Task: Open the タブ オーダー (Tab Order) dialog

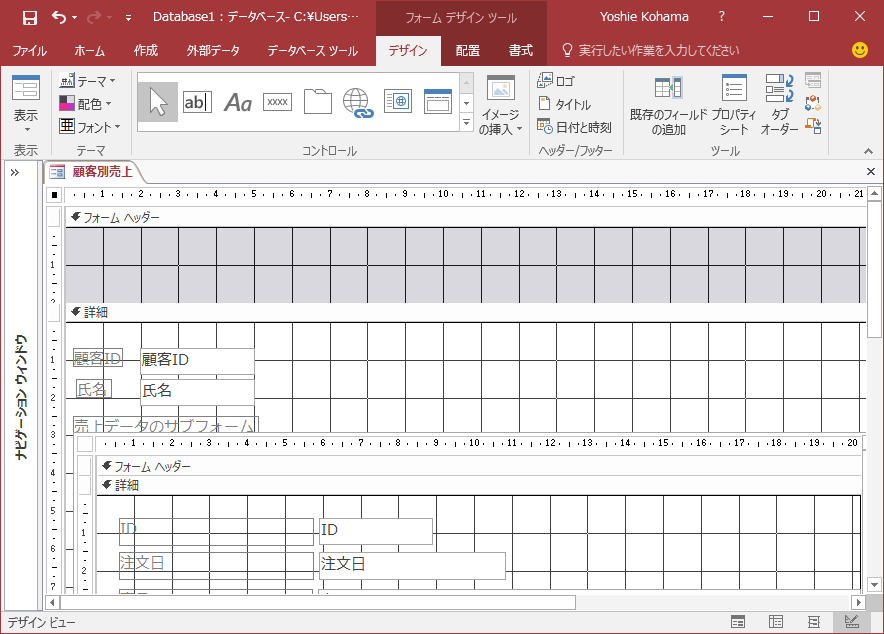Action: [779, 105]
